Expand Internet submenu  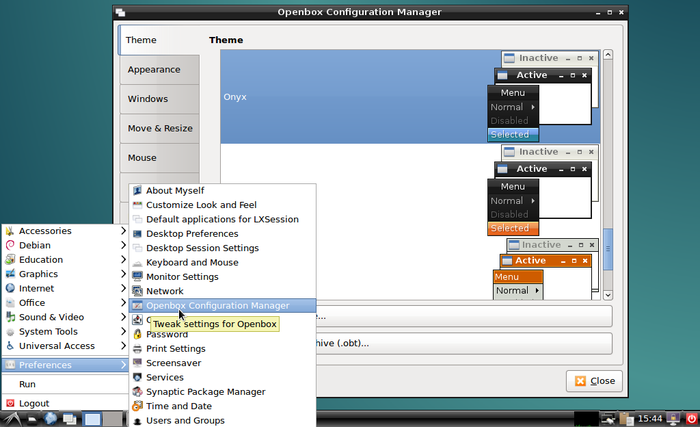click(x=65, y=289)
